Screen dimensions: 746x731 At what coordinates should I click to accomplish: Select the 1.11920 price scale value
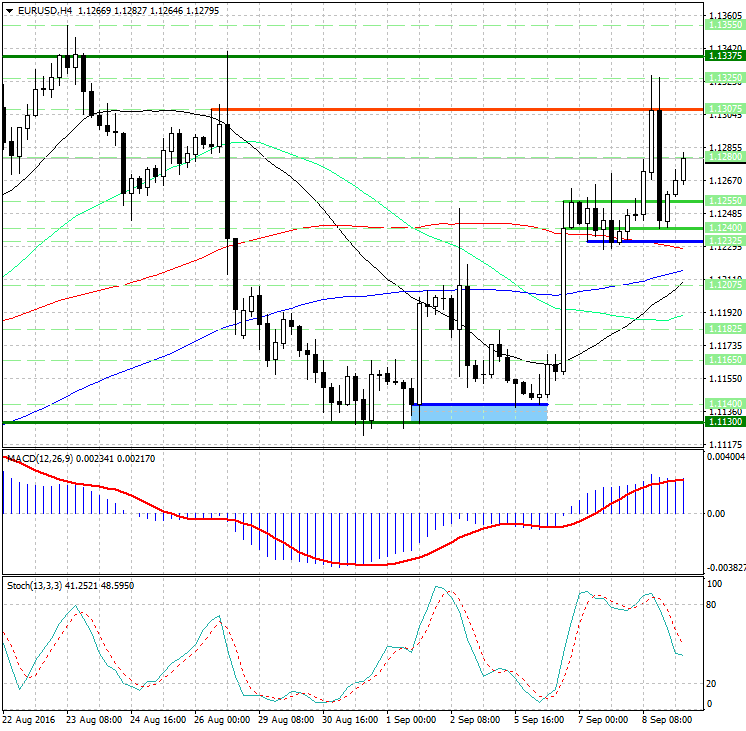(726, 313)
